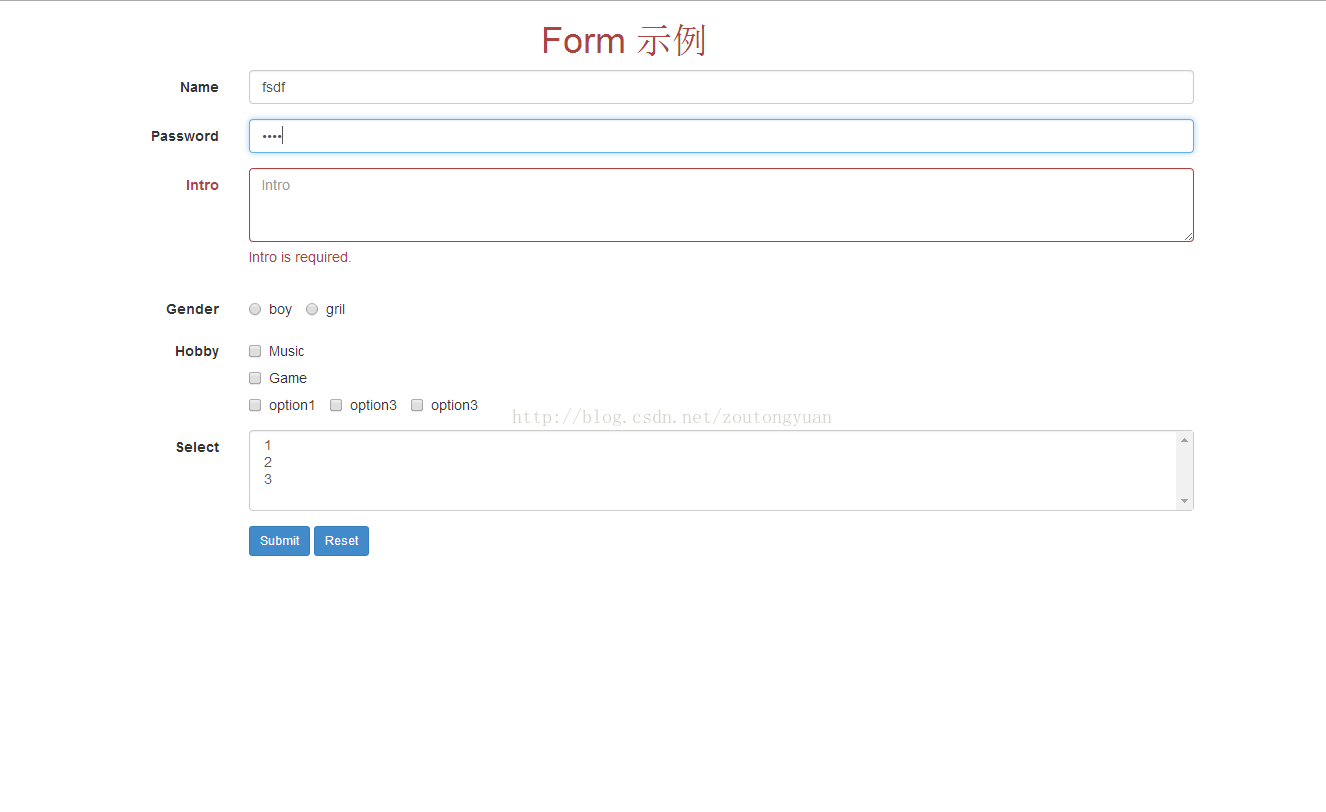Click inside the Intro textarea

click(x=720, y=205)
